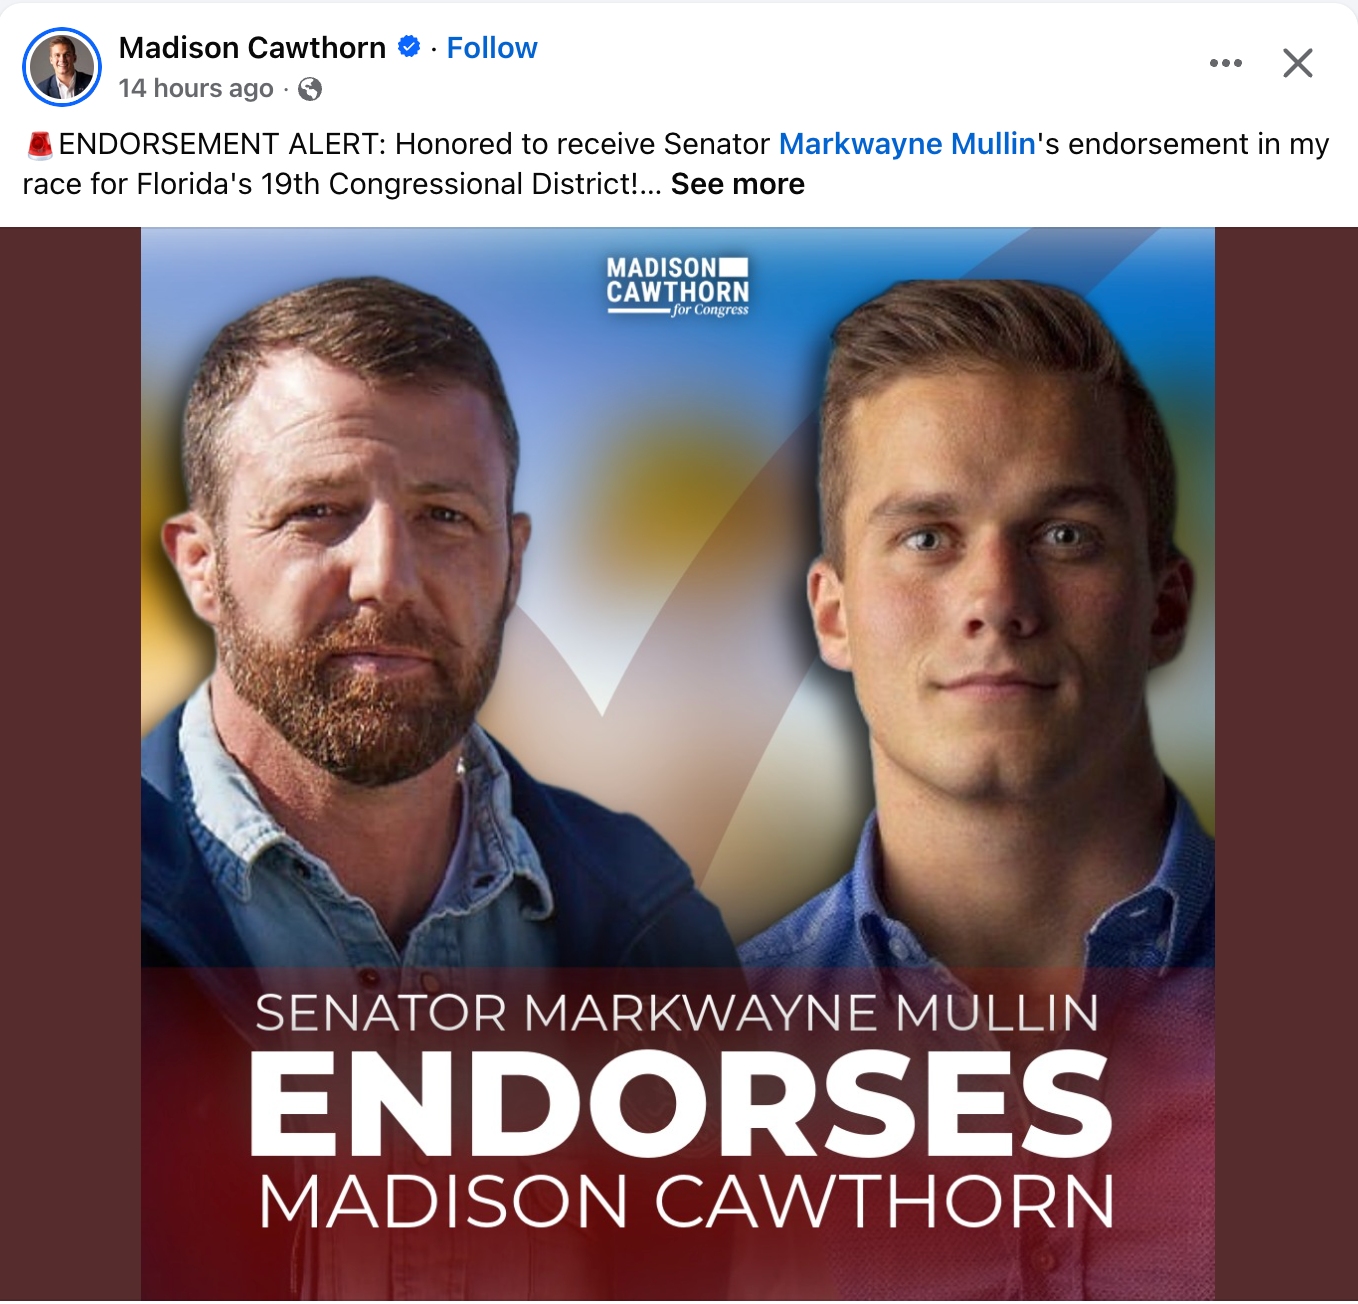Close the post with the X icon
Viewport: 1358px width, 1304px height.
(1298, 63)
